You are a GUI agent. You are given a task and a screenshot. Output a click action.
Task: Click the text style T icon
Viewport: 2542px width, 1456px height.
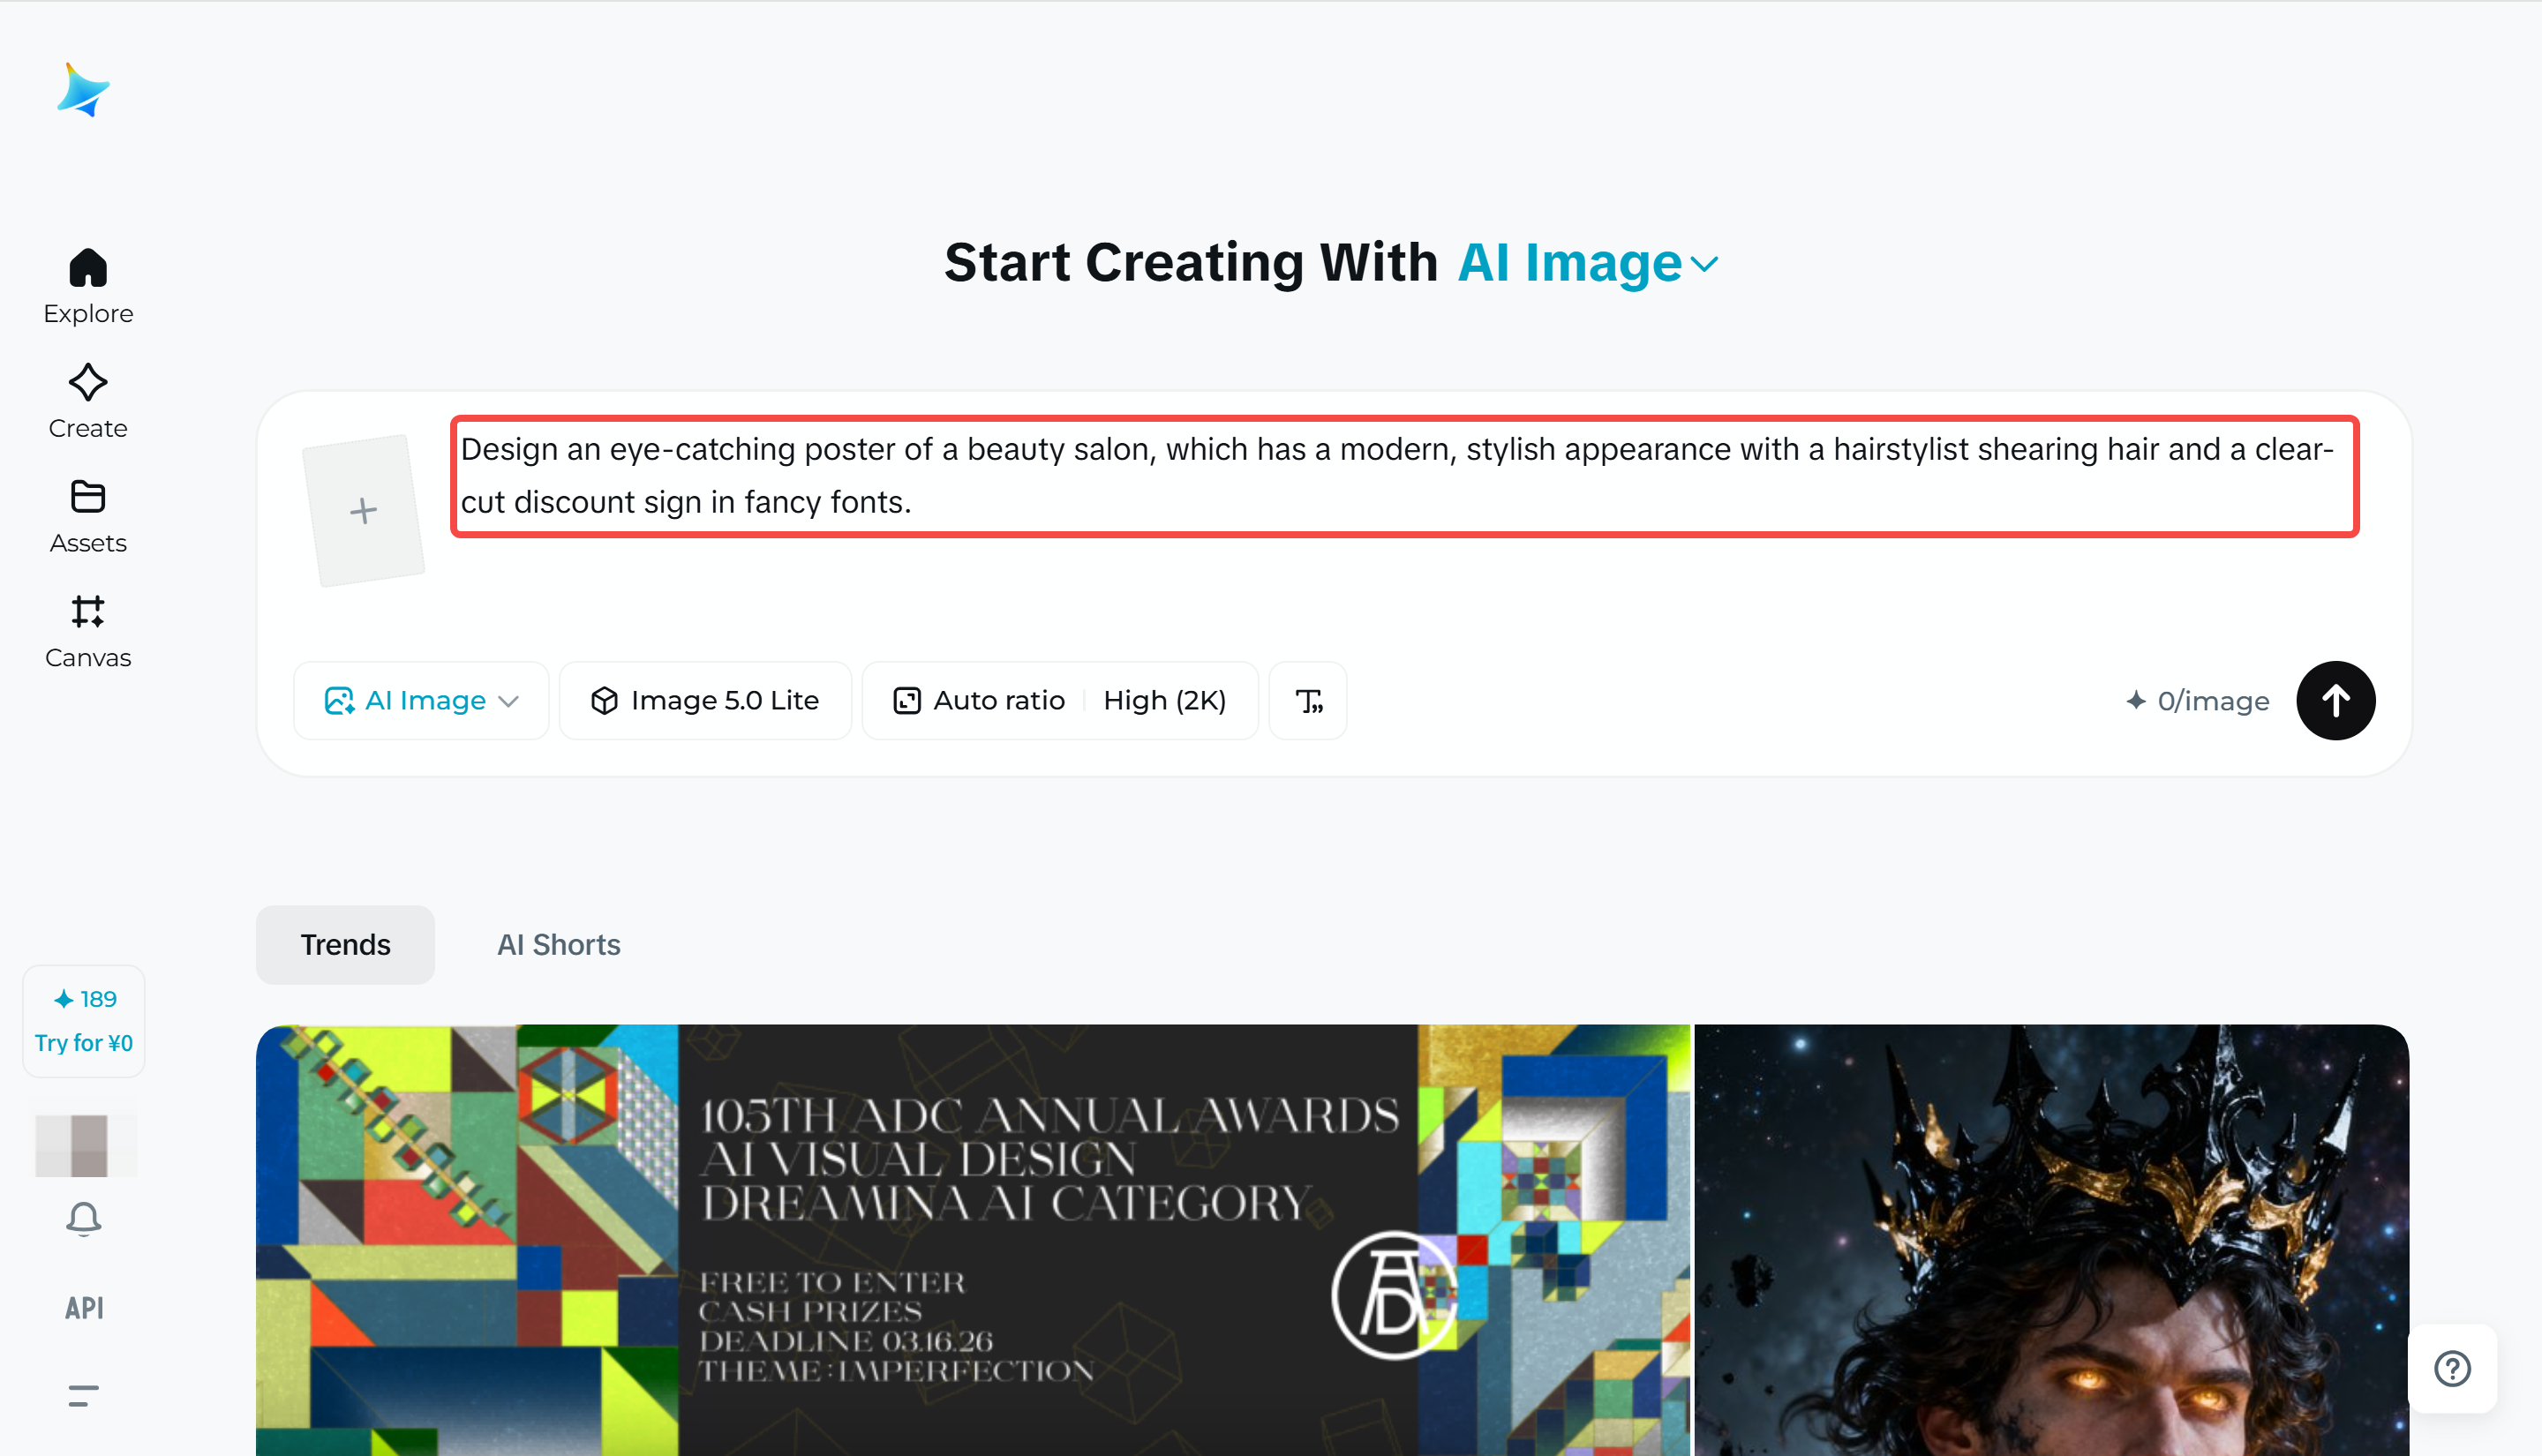point(1307,700)
